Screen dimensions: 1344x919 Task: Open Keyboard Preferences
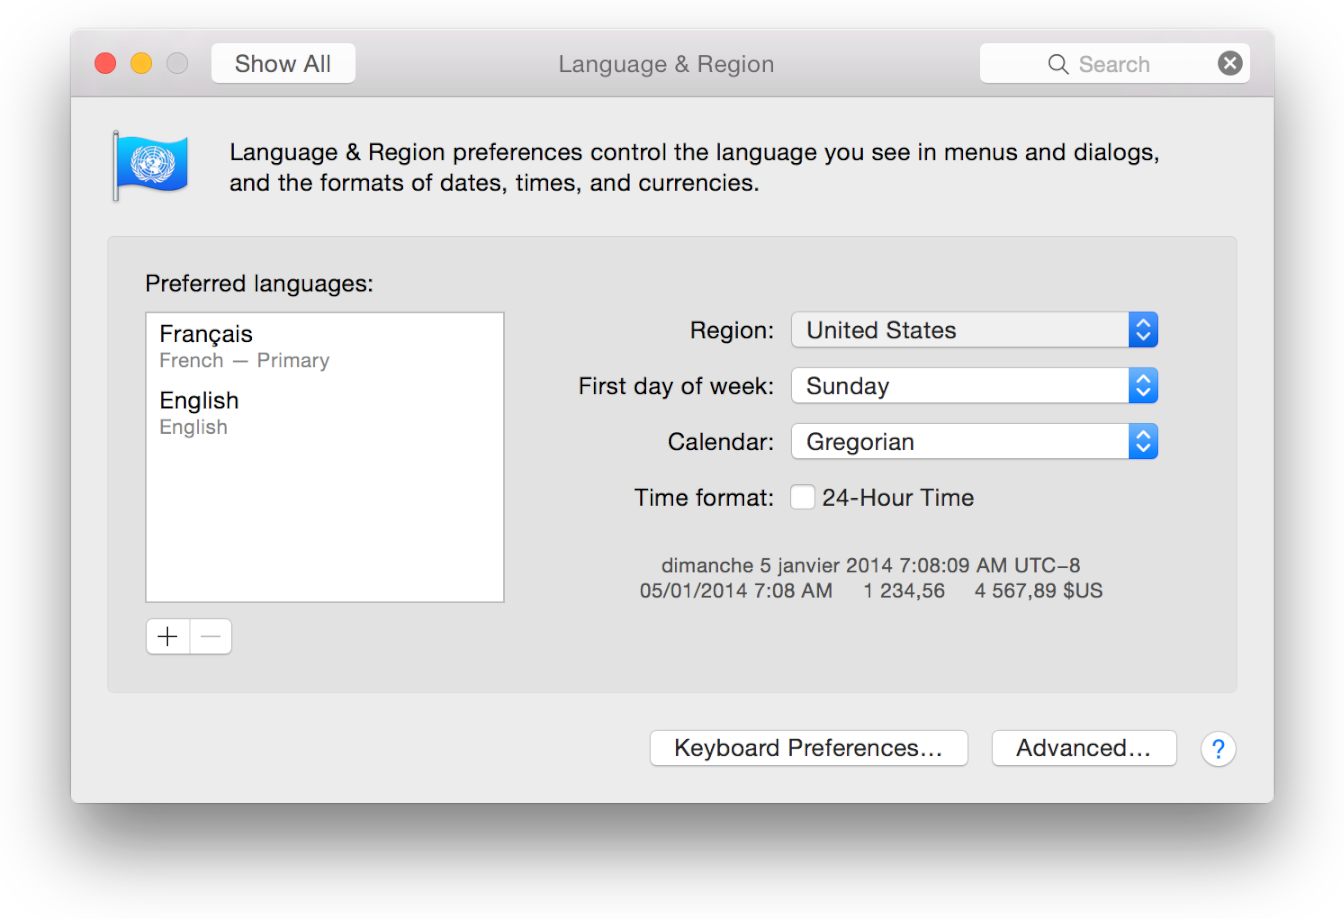[808, 747]
